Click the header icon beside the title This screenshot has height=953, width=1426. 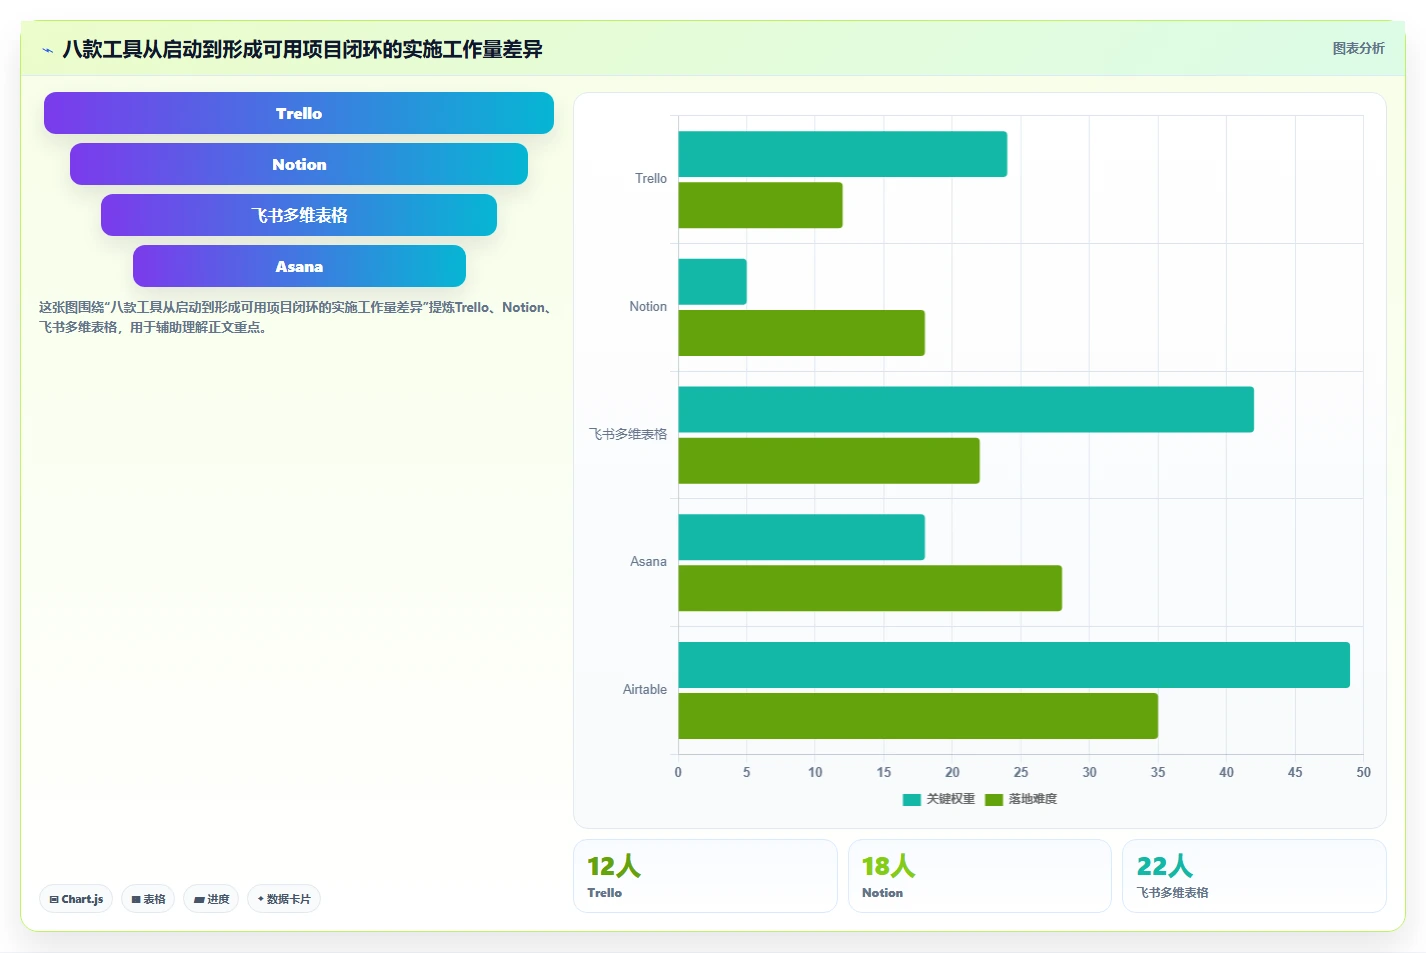47,50
